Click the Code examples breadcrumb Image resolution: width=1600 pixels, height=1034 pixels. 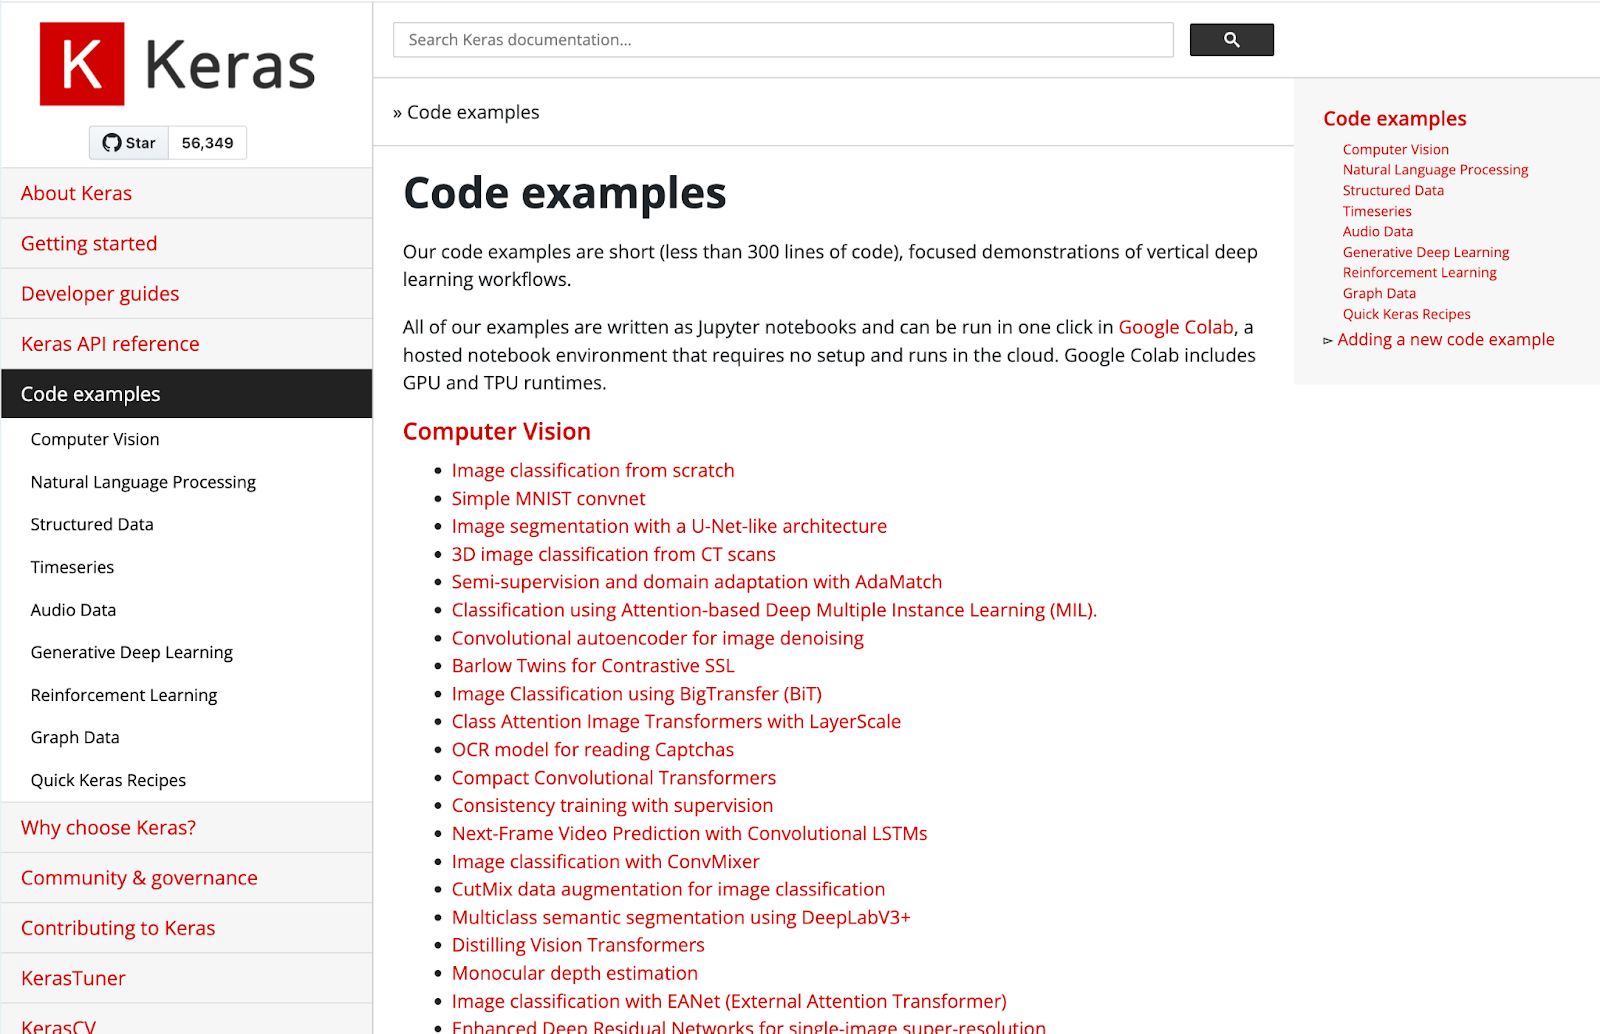(x=473, y=112)
